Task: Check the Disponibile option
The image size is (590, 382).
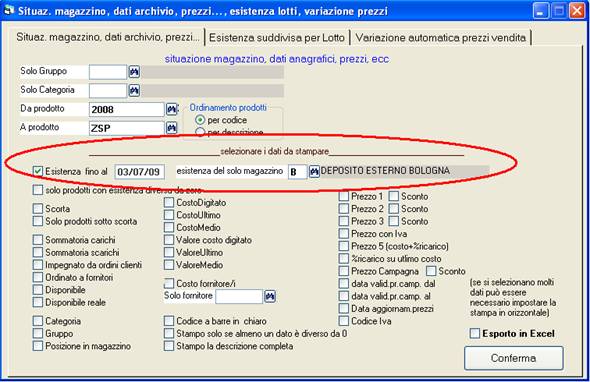Action: point(38,290)
